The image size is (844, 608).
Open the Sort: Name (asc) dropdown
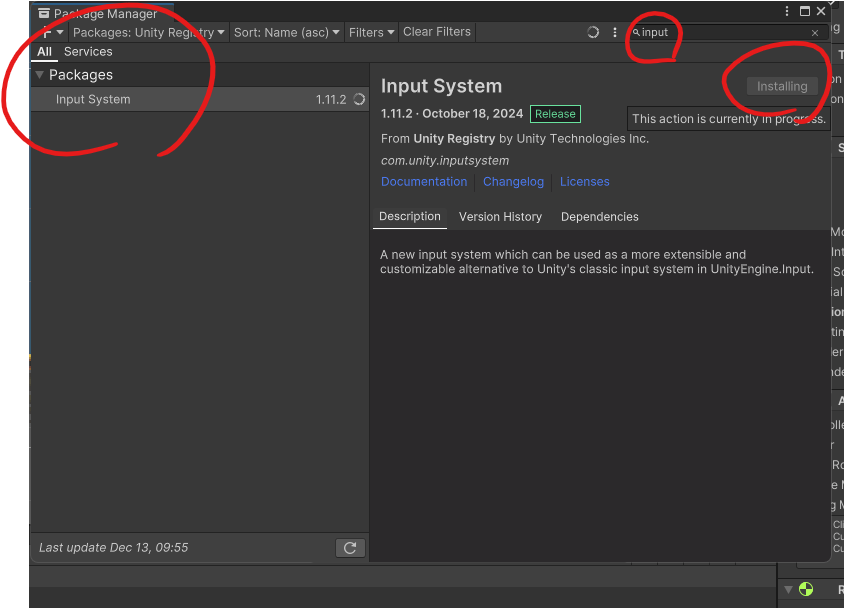coord(286,32)
